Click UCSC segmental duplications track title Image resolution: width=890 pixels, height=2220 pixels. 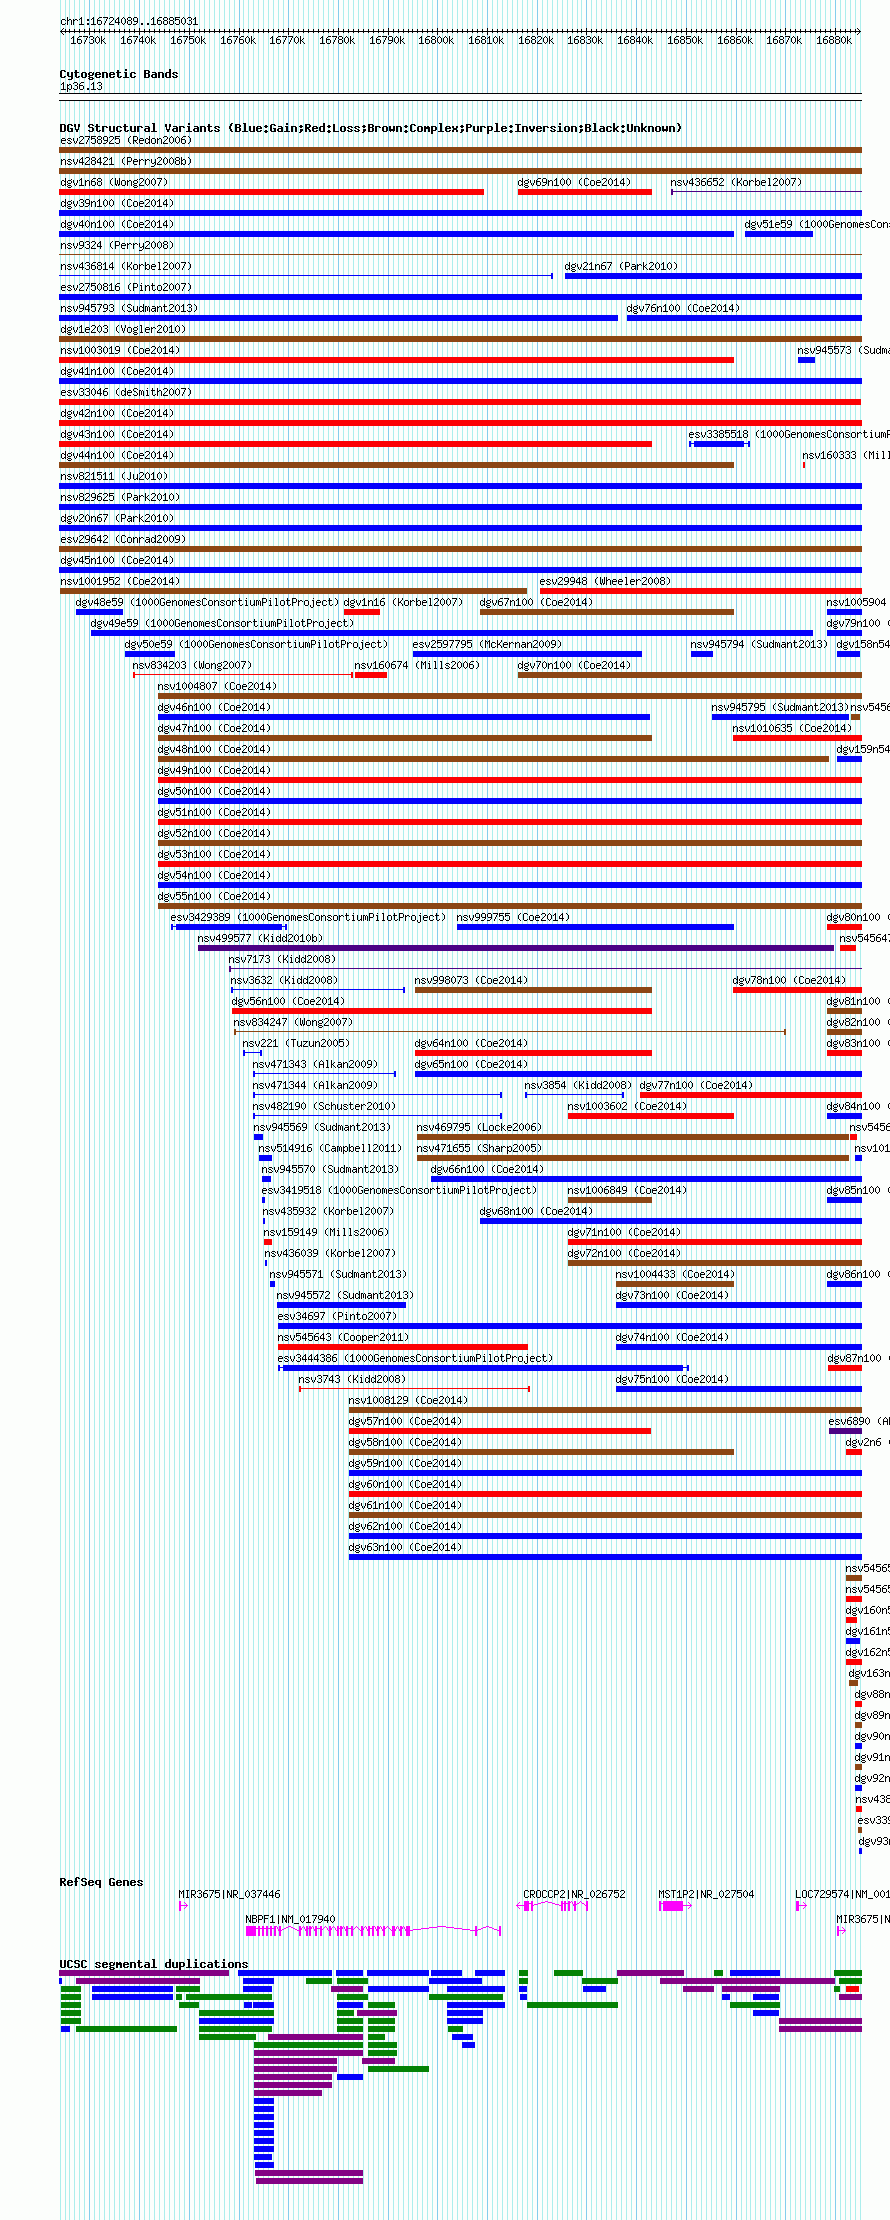154,1964
